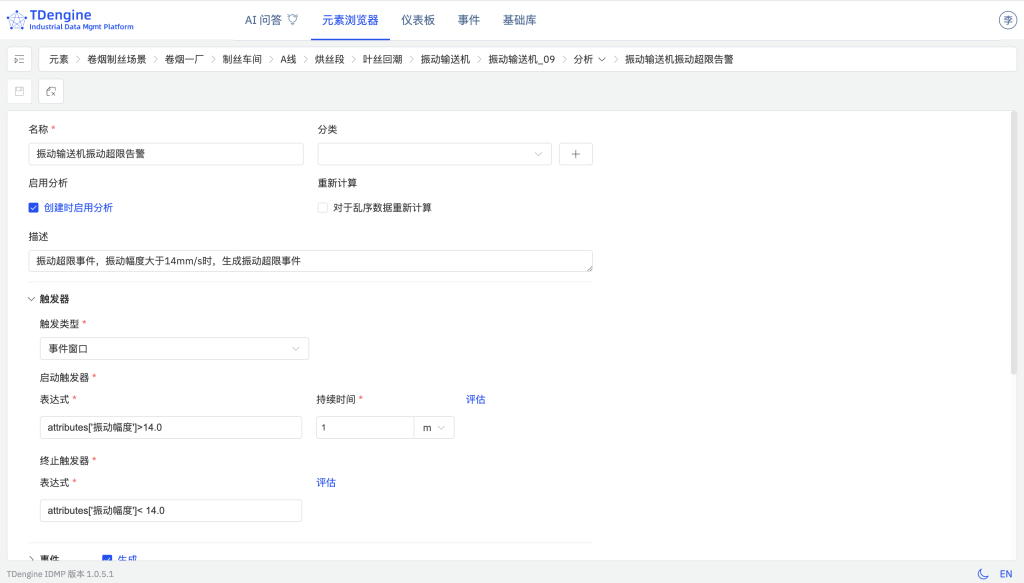The image size is (1024, 583).
Task: Click the save icon below the breadcrumb
Action: (19, 91)
